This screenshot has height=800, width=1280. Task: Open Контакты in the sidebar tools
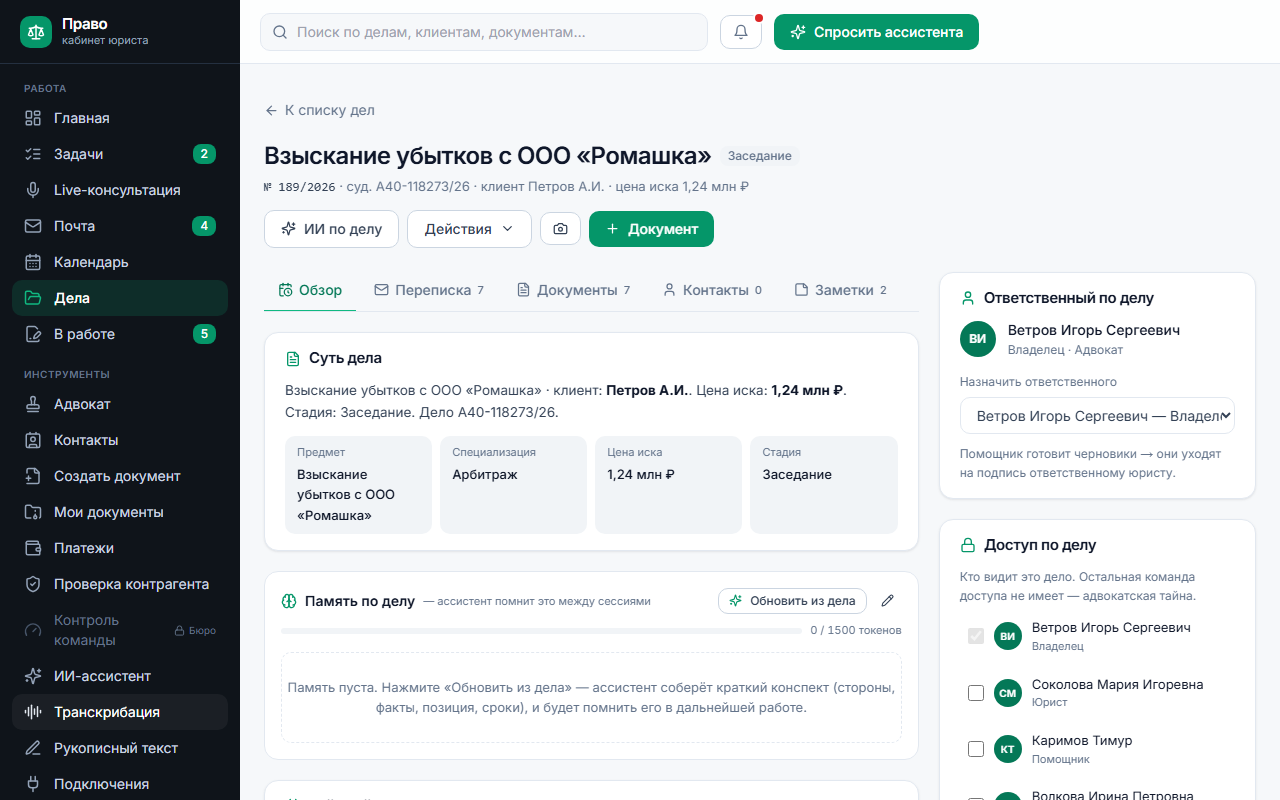(120, 440)
